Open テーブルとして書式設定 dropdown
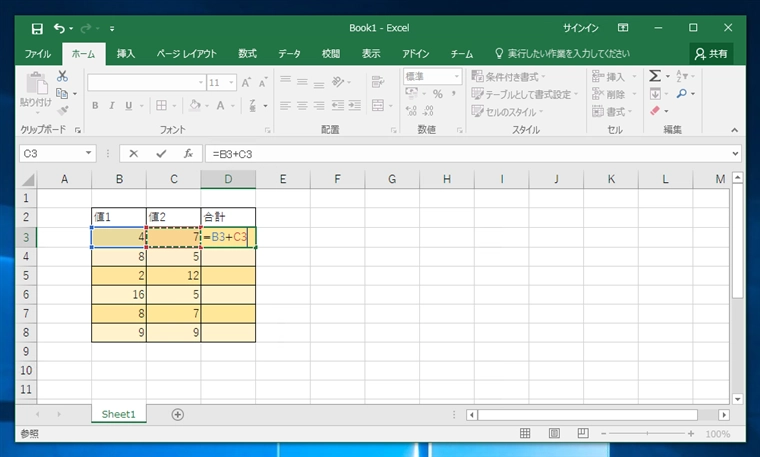760x457 pixels. (525, 94)
